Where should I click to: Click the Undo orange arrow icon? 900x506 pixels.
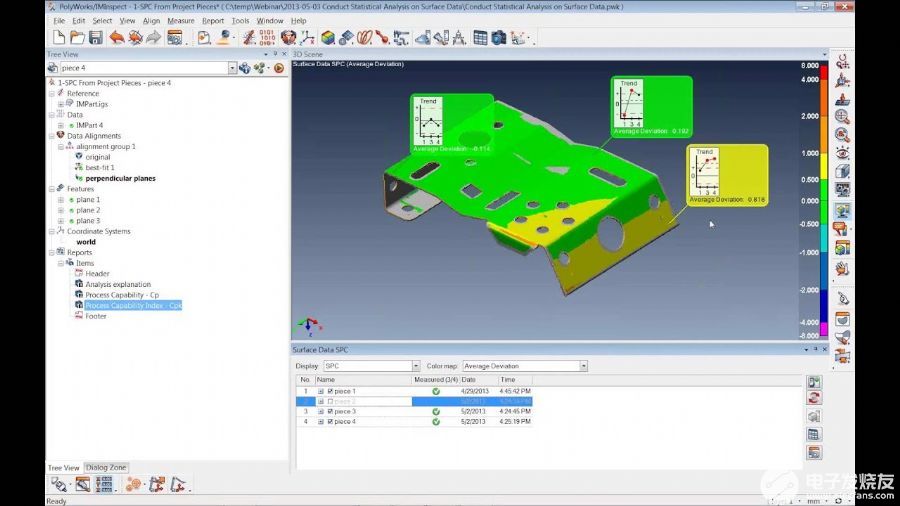(x=117, y=38)
